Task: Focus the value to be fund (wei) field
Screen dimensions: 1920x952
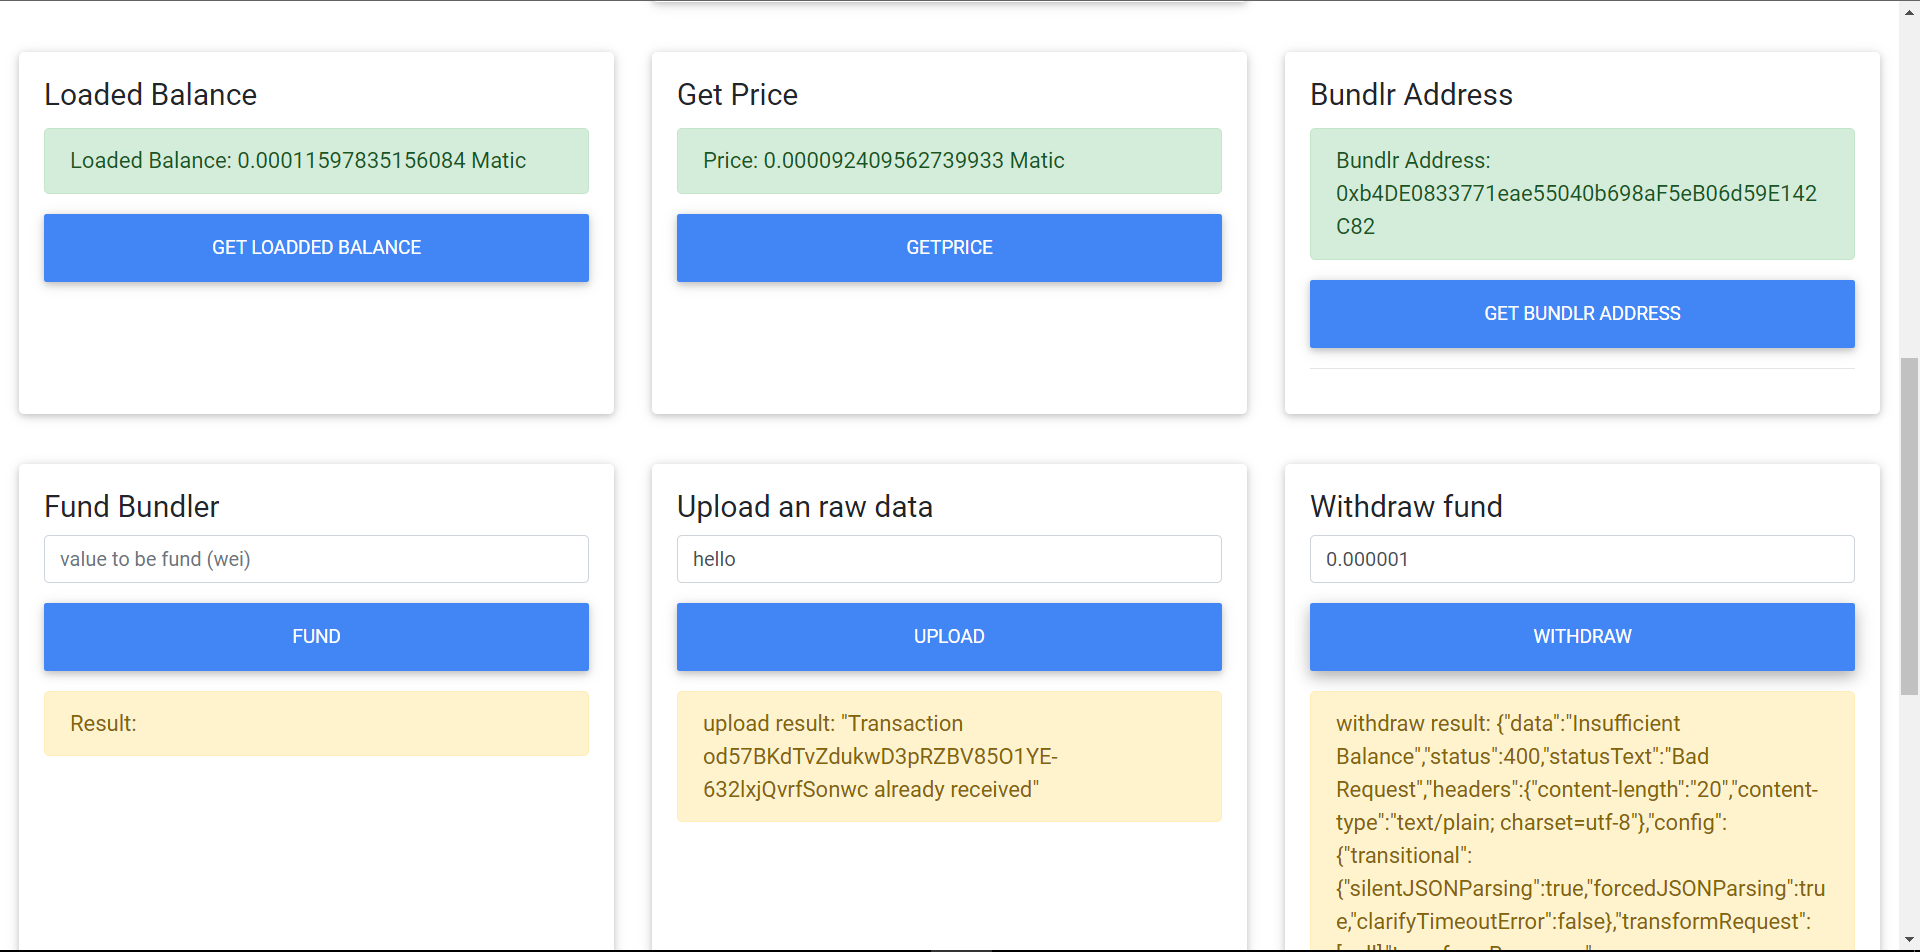Action: pyautogui.click(x=316, y=559)
